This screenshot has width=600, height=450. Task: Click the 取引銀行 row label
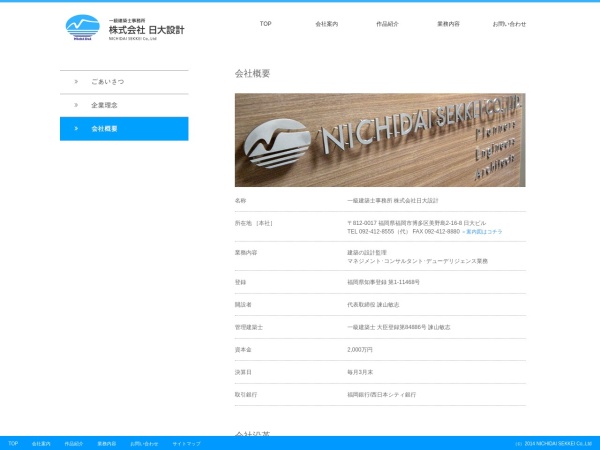(x=246, y=395)
